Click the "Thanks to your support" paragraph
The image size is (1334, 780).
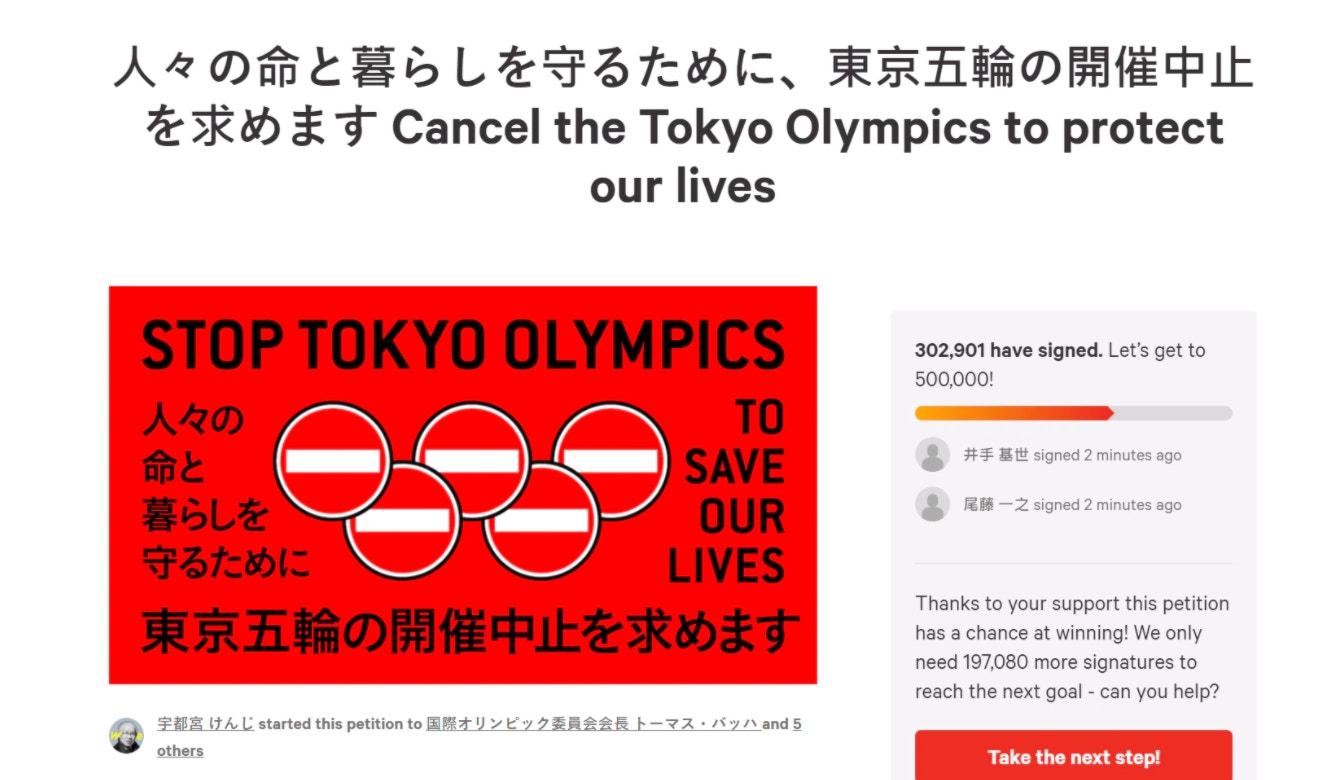coord(1072,647)
